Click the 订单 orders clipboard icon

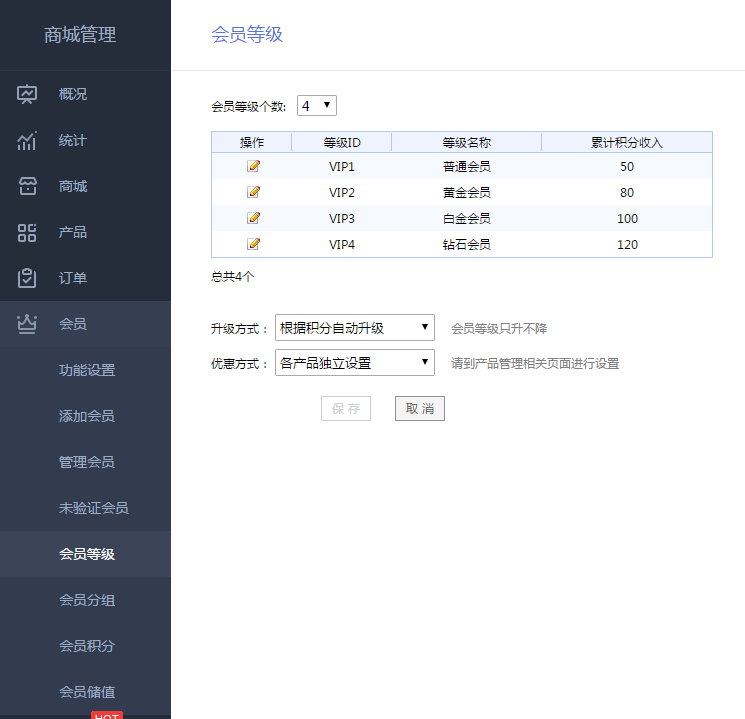[x=27, y=279]
